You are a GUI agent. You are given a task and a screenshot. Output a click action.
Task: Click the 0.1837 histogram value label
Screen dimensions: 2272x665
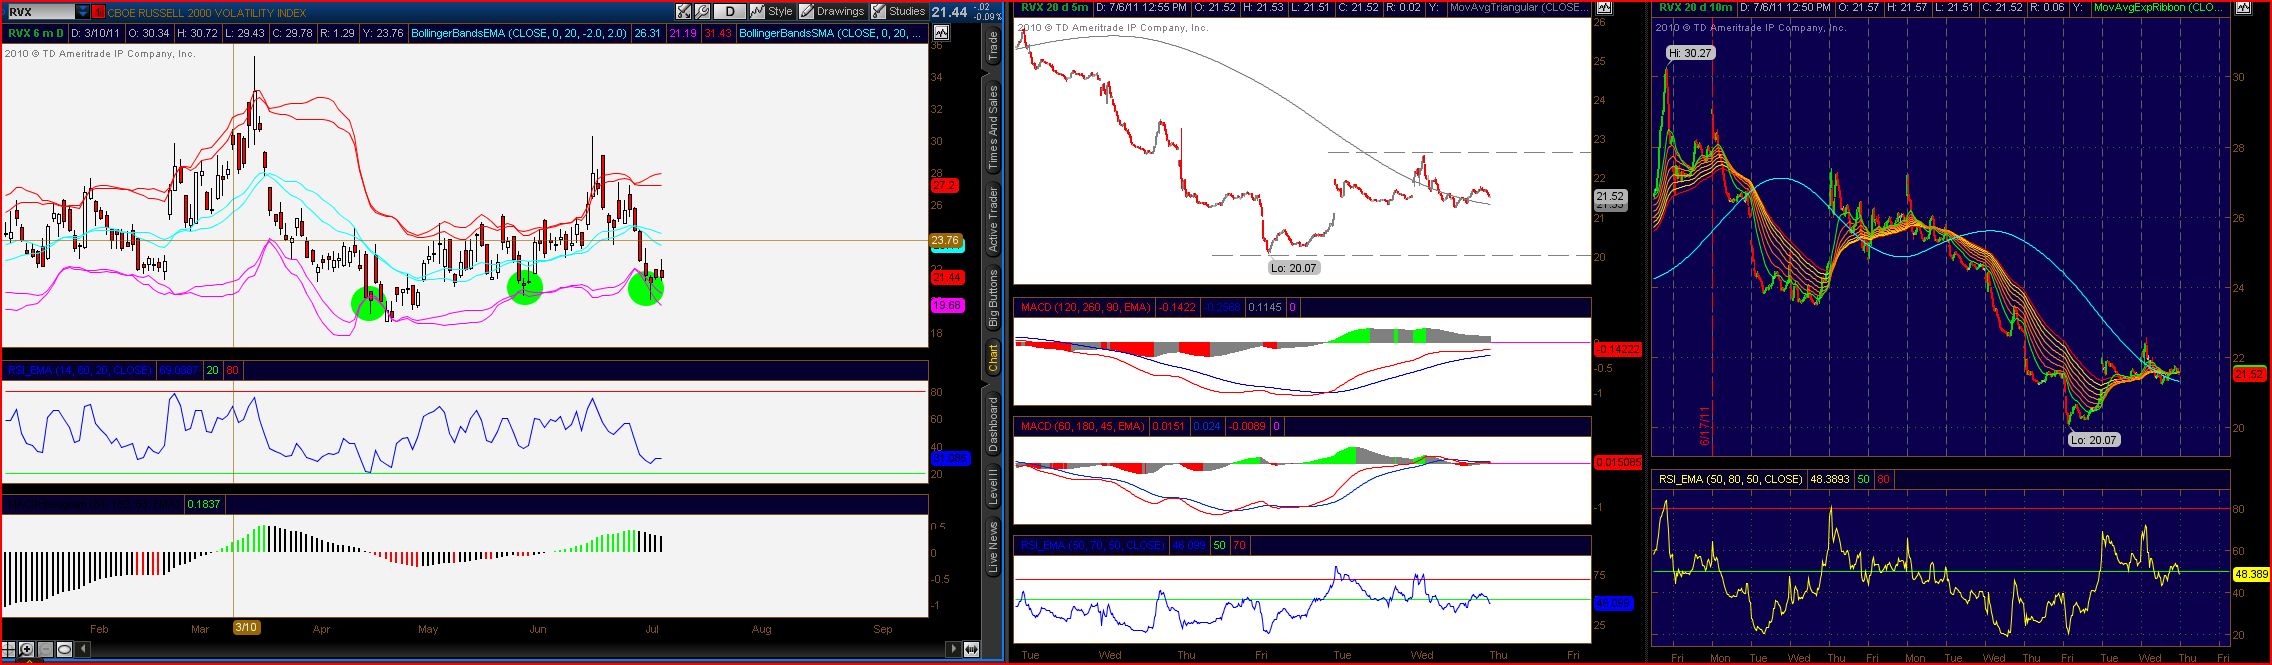coord(204,505)
